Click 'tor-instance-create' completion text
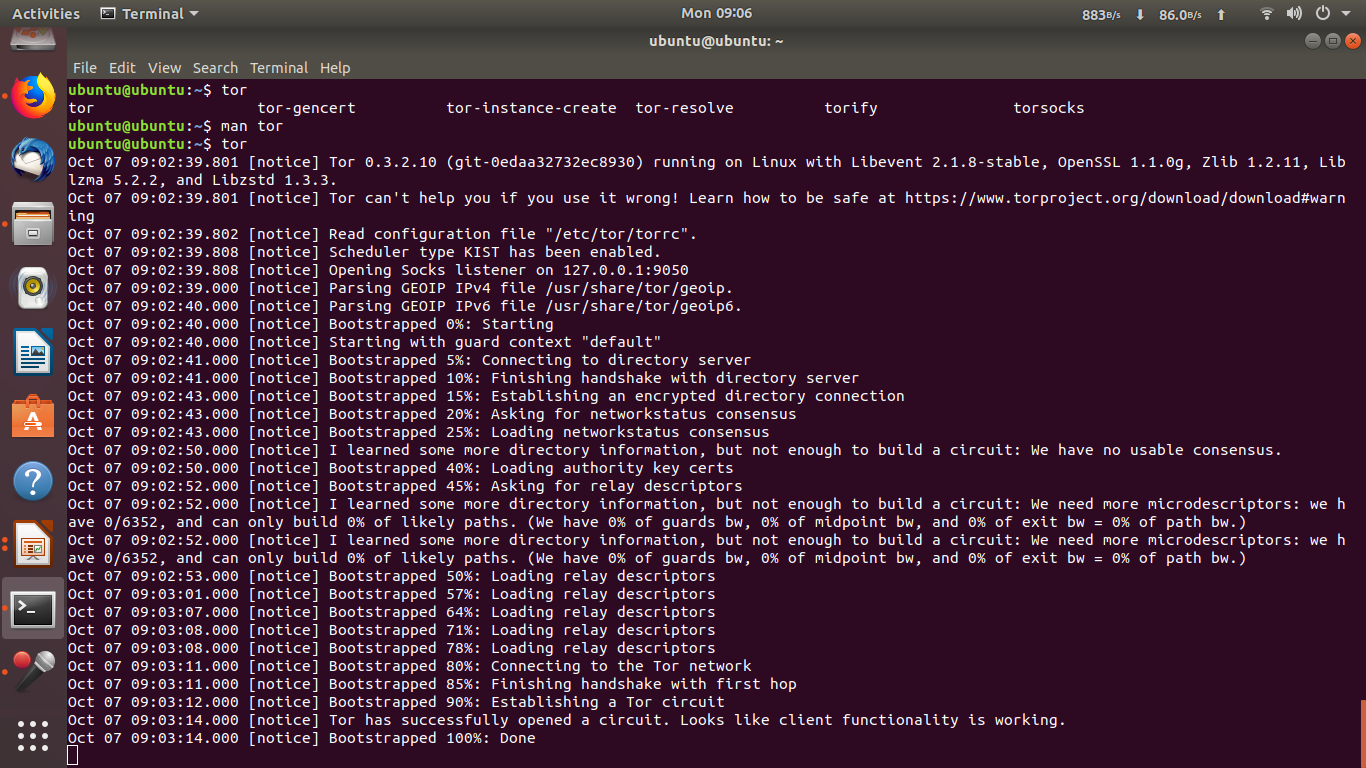 click(x=531, y=108)
